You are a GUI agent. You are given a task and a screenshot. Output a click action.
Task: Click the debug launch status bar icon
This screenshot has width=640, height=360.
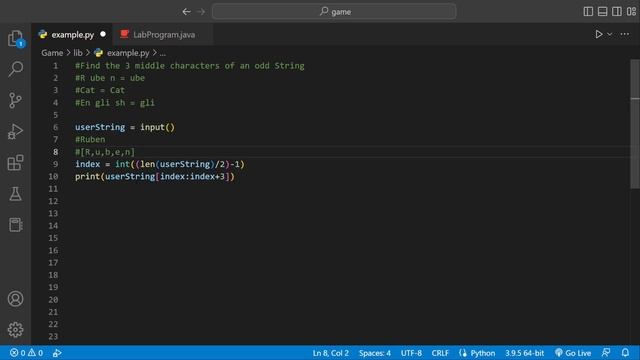point(57,353)
